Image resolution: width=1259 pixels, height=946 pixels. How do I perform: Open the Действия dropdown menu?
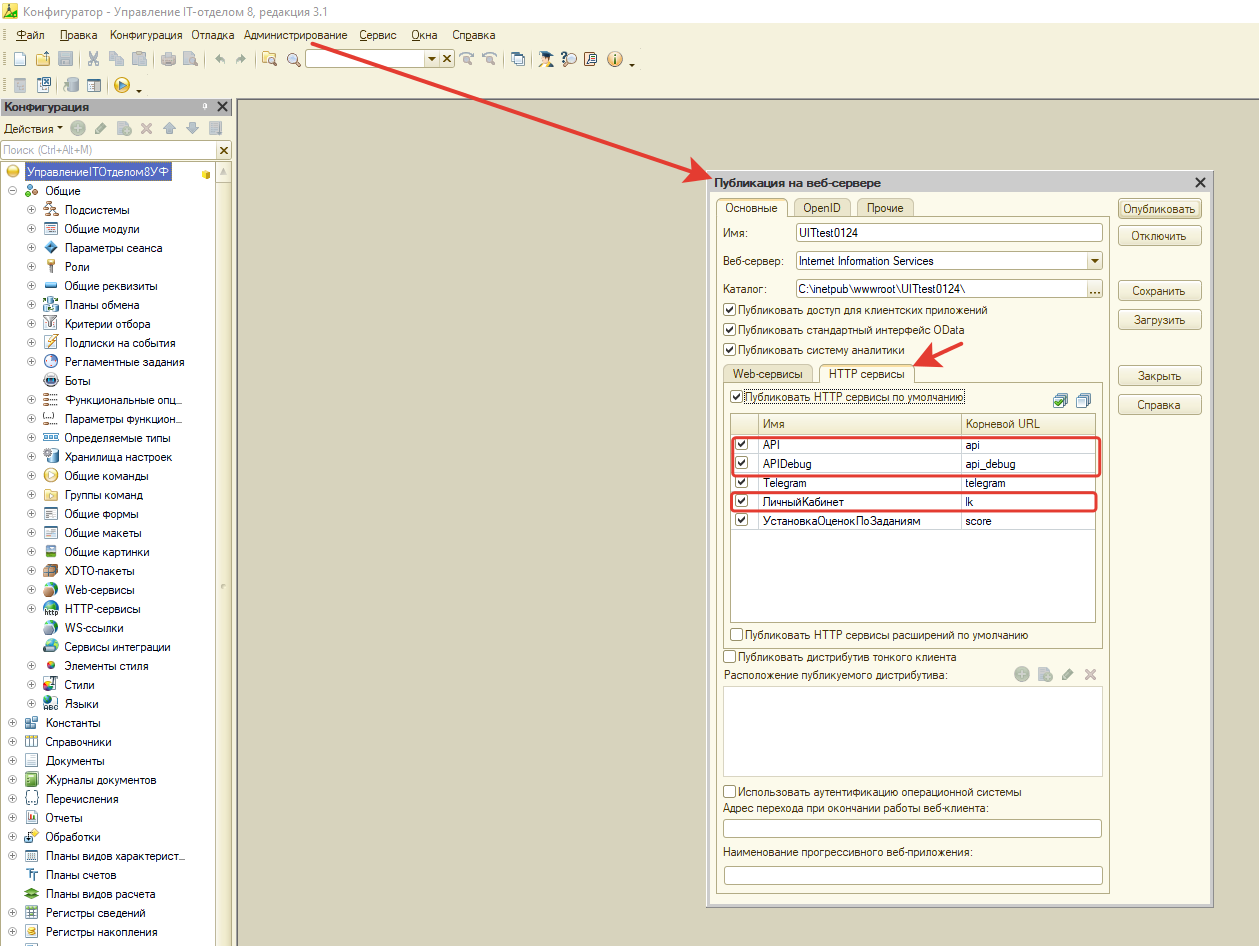click(33, 128)
